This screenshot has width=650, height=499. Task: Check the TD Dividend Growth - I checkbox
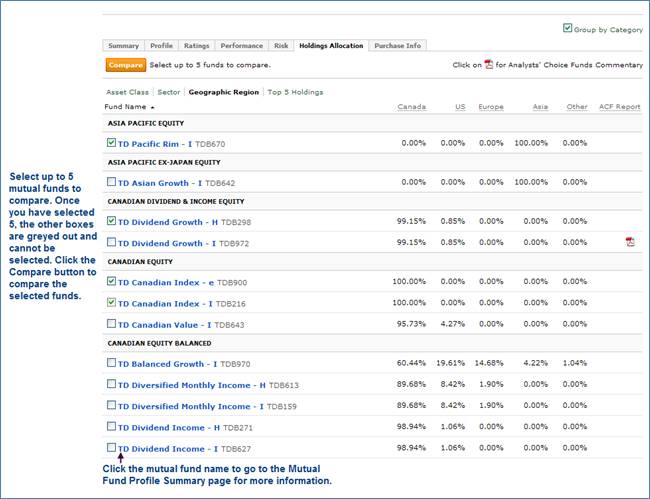[111, 242]
